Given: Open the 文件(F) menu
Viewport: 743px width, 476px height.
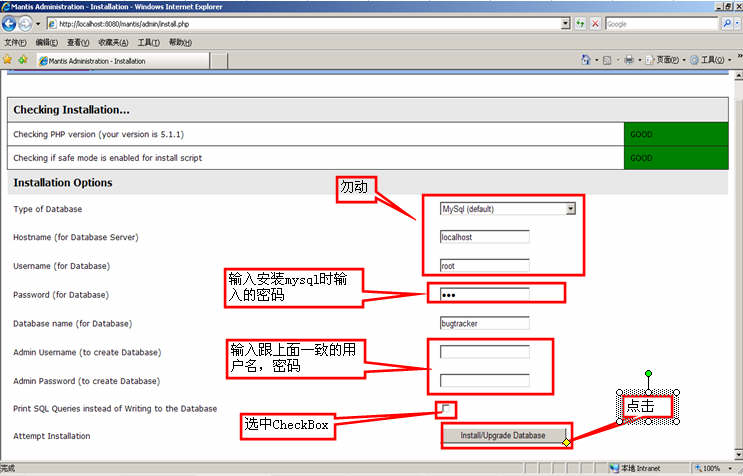Looking at the screenshot, I should [15, 43].
